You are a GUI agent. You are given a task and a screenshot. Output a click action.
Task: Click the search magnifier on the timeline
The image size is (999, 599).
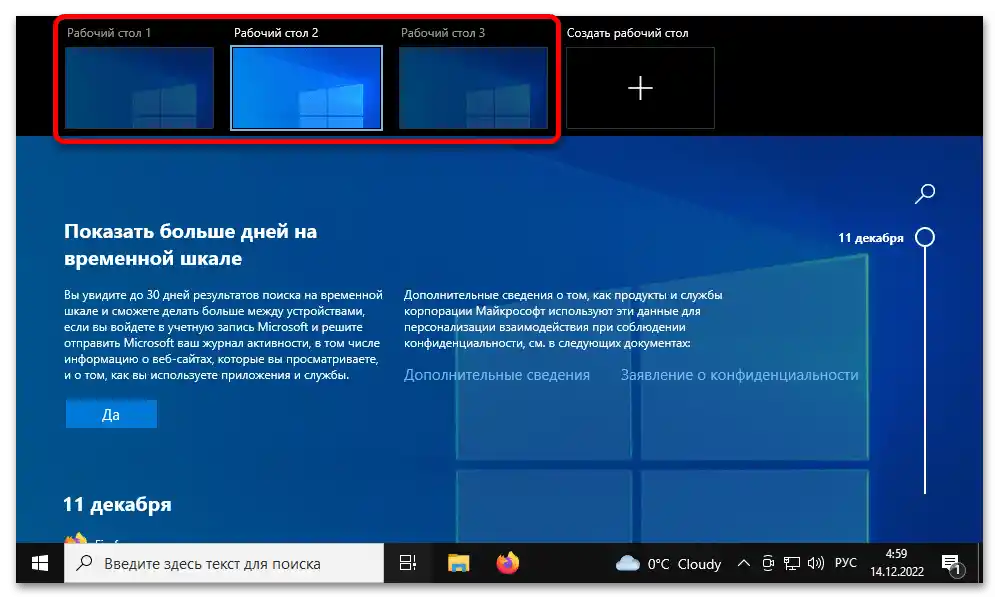click(925, 192)
